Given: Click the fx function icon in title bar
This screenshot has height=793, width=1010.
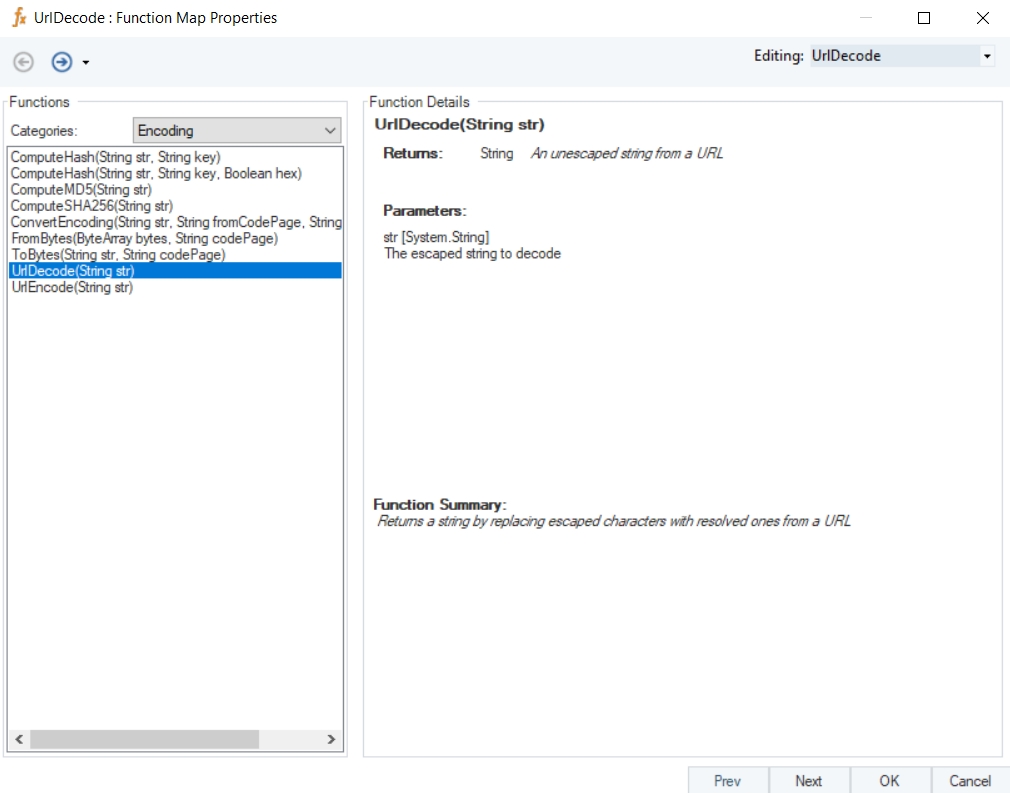Looking at the screenshot, I should pos(19,17).
